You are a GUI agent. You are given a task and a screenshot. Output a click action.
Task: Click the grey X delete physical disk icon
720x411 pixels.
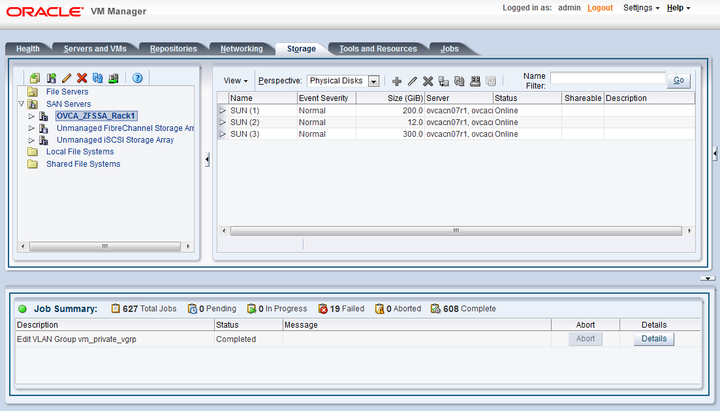coord(428,81)
